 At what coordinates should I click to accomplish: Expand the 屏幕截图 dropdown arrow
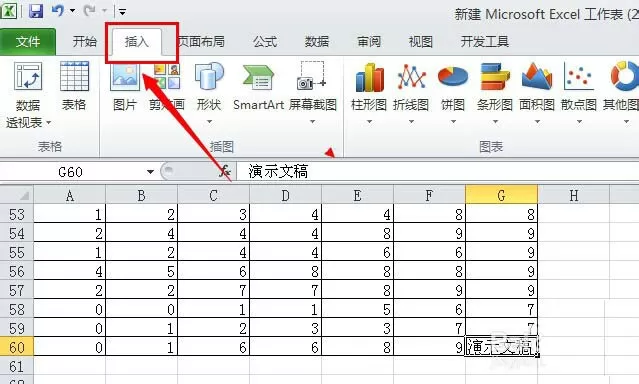pos(313,121)
